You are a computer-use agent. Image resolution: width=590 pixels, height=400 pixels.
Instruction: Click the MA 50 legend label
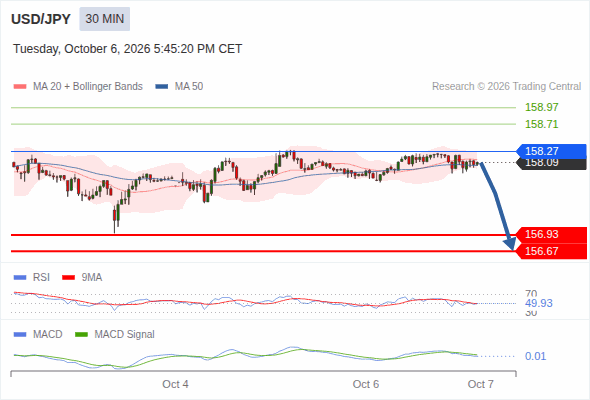189,87
